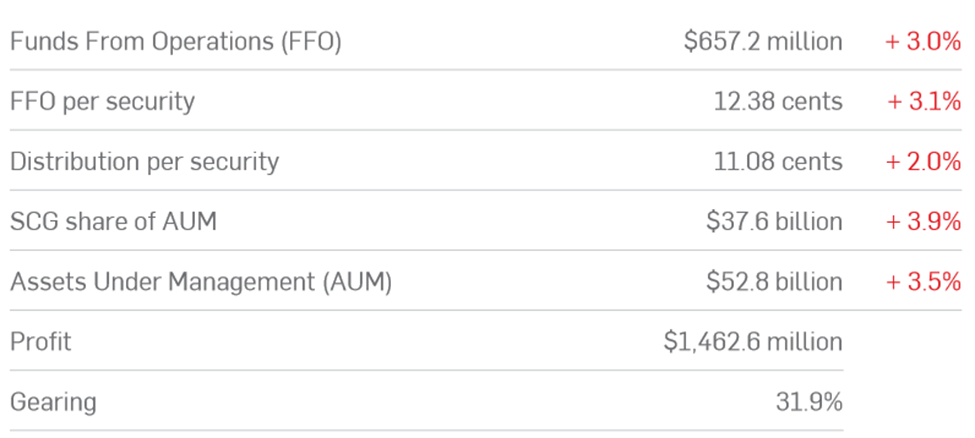Viewport: 975px width, 438px height.
Task: Click the $37.6 billion value
Action: [x=774, y=221]
